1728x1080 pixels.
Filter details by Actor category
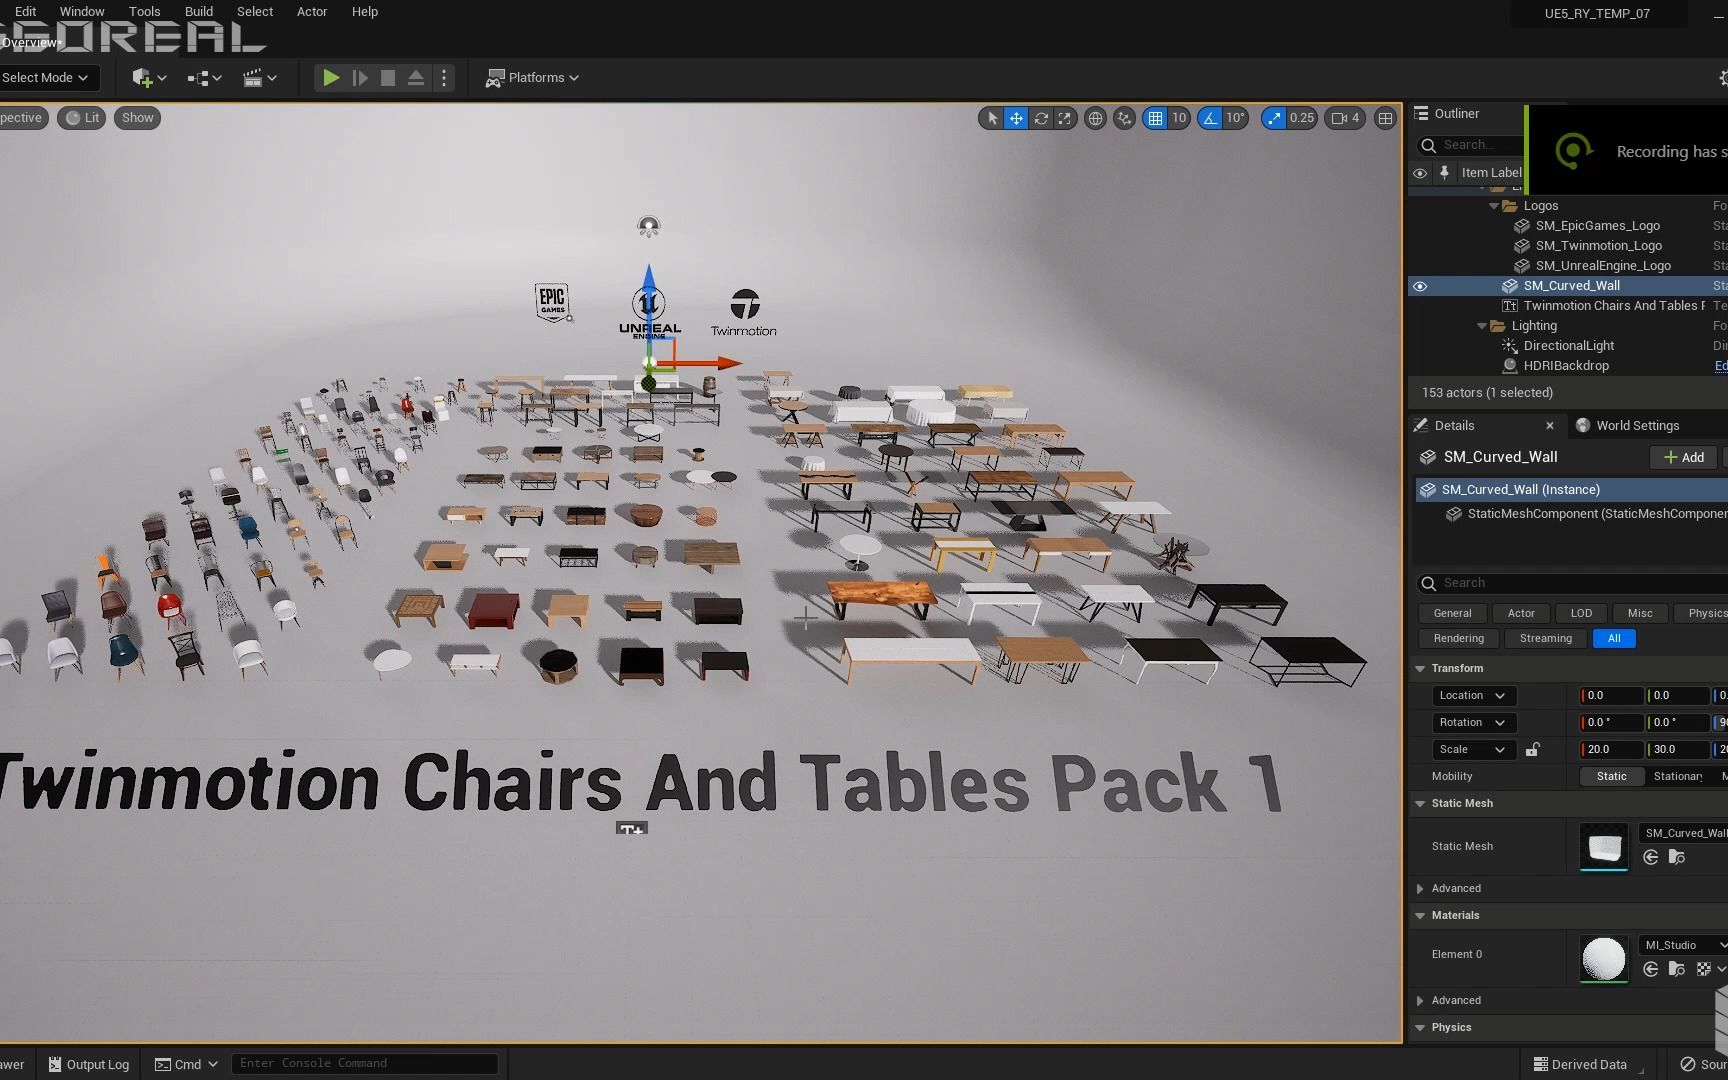pos(1521,613)
